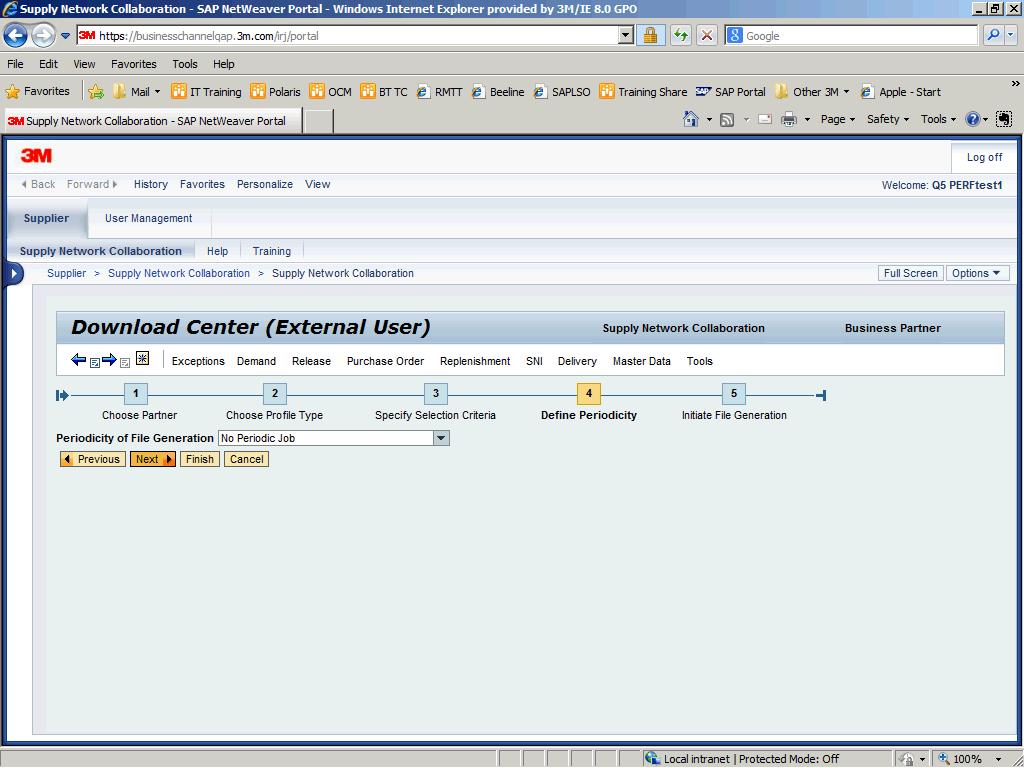Image resolution: width=1024 pixels, height=768 pixels.
Task: Open the browser File menu
Action: pos(15,64)
